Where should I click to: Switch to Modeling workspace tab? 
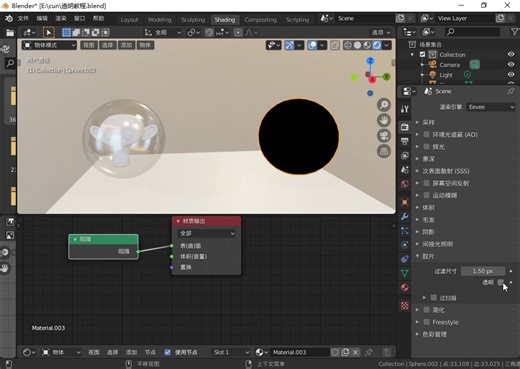[x=160, y=20]
